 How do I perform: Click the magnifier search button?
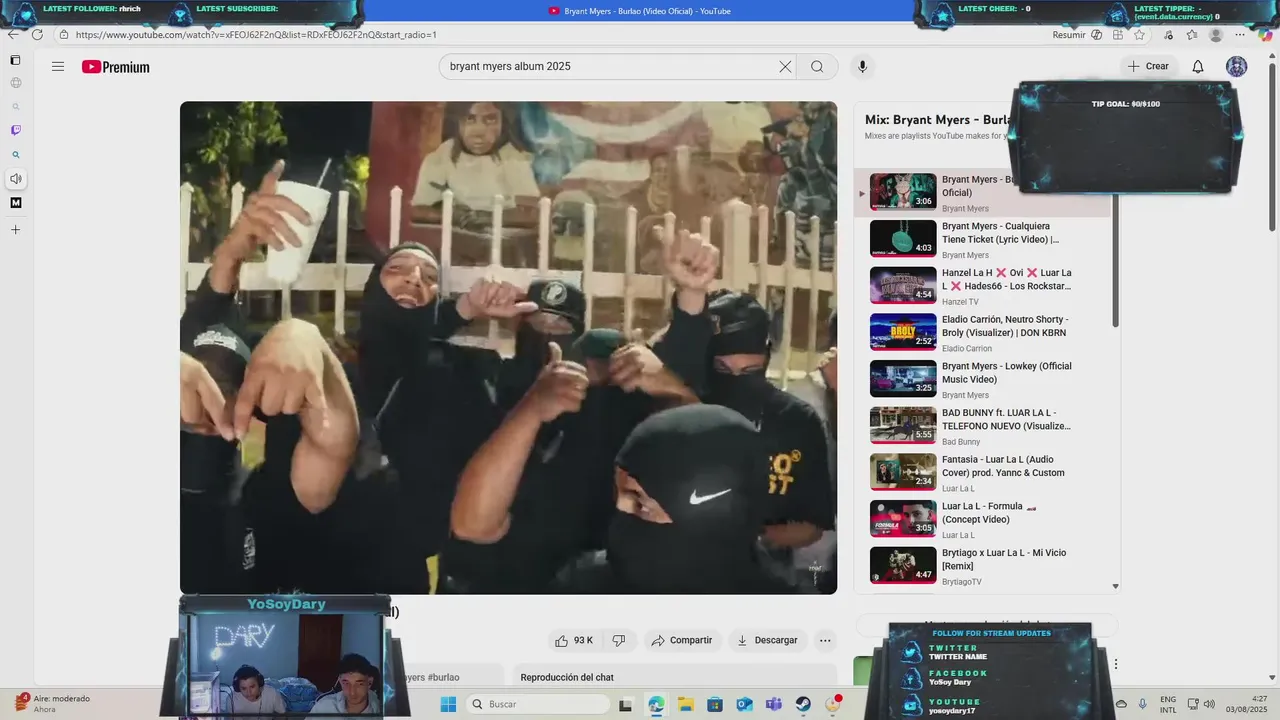click(x=817, y=67)
